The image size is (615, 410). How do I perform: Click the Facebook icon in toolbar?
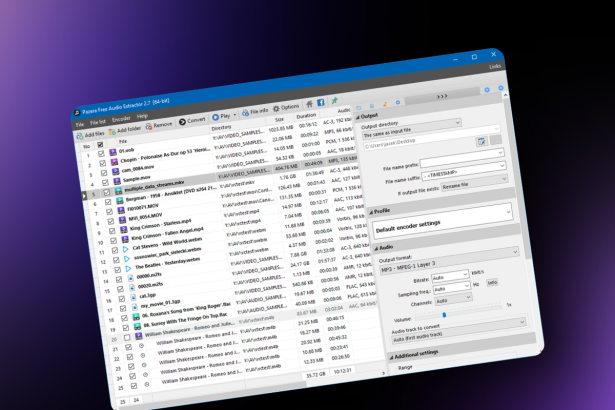pyautogui.click(x=321, y=102)
